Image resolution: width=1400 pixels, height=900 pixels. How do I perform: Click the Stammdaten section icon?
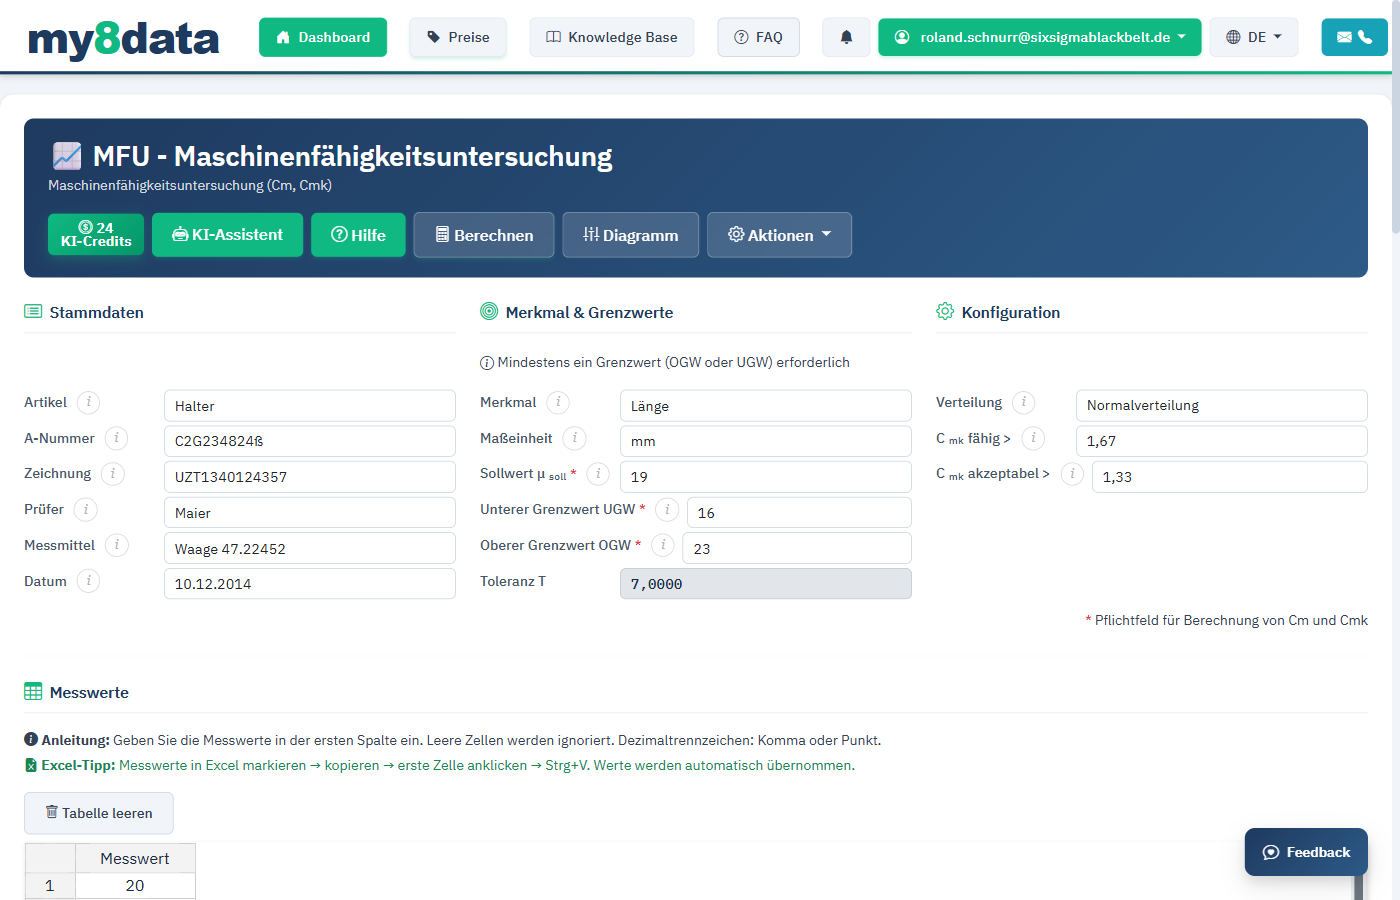(33, 312)
